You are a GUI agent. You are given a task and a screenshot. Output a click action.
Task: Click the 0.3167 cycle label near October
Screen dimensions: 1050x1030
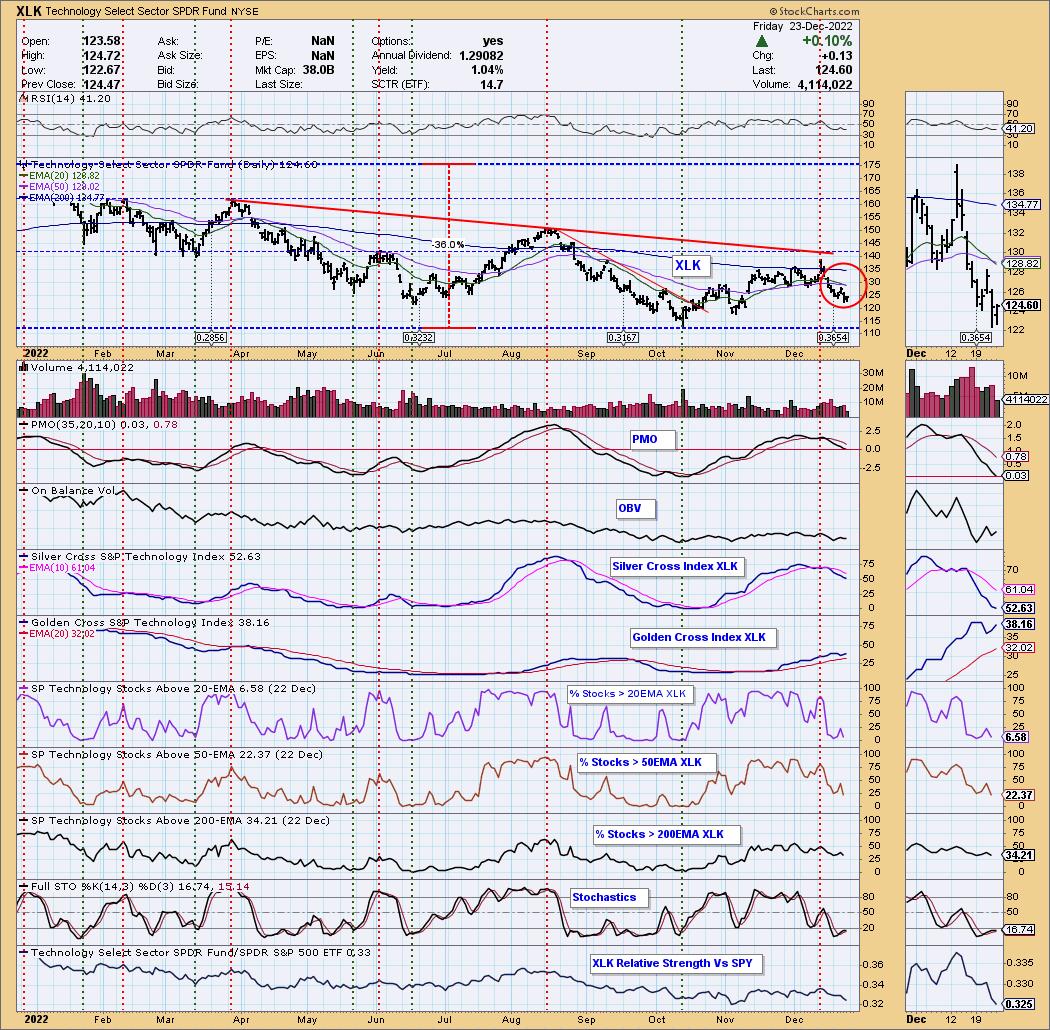coord(622,338)
